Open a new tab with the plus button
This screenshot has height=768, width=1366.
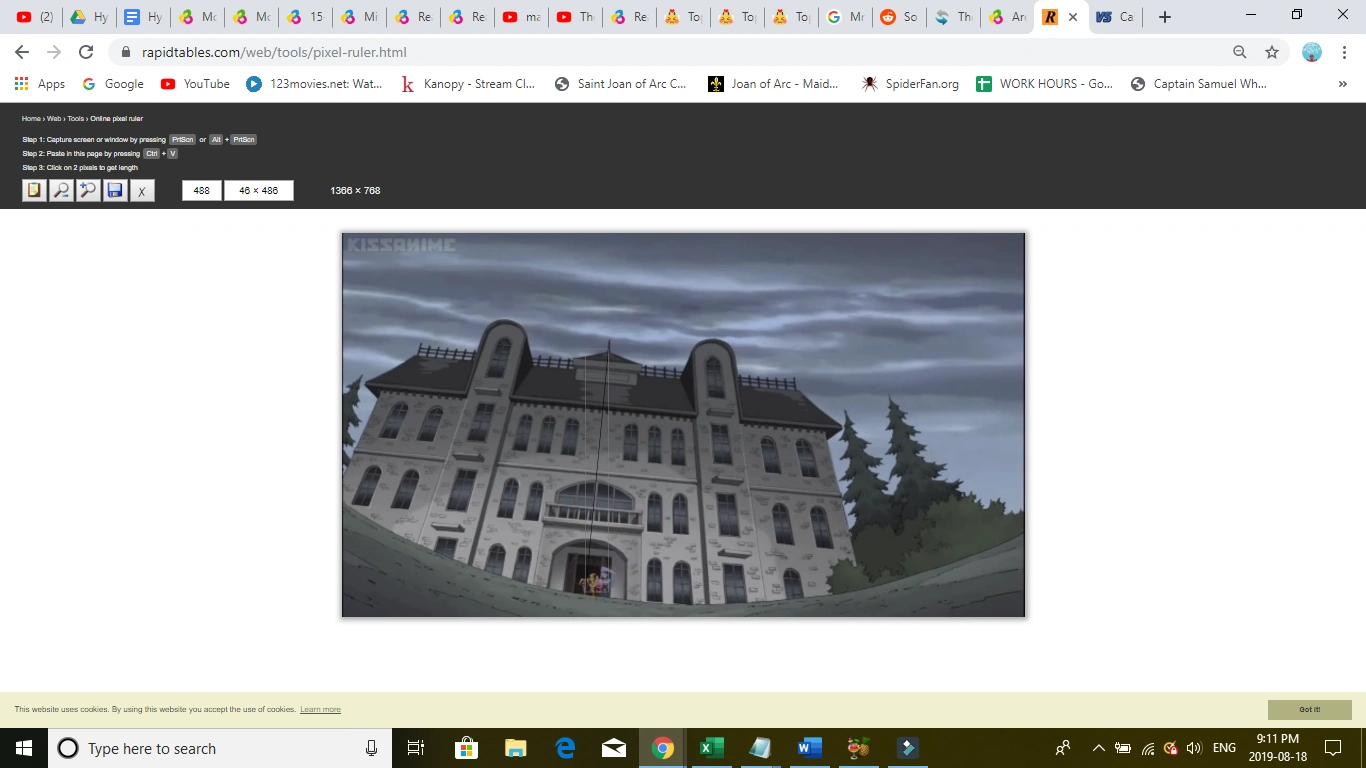(1165, 17)
